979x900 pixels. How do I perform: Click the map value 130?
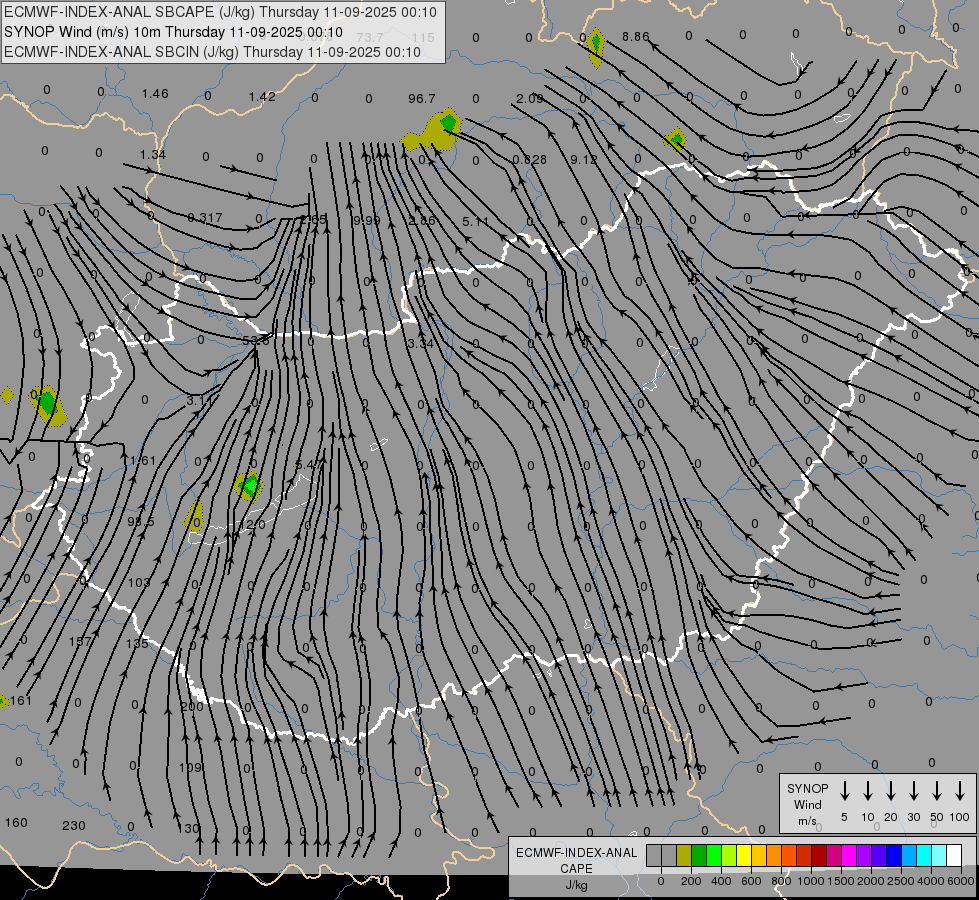[x=188, y=828]
